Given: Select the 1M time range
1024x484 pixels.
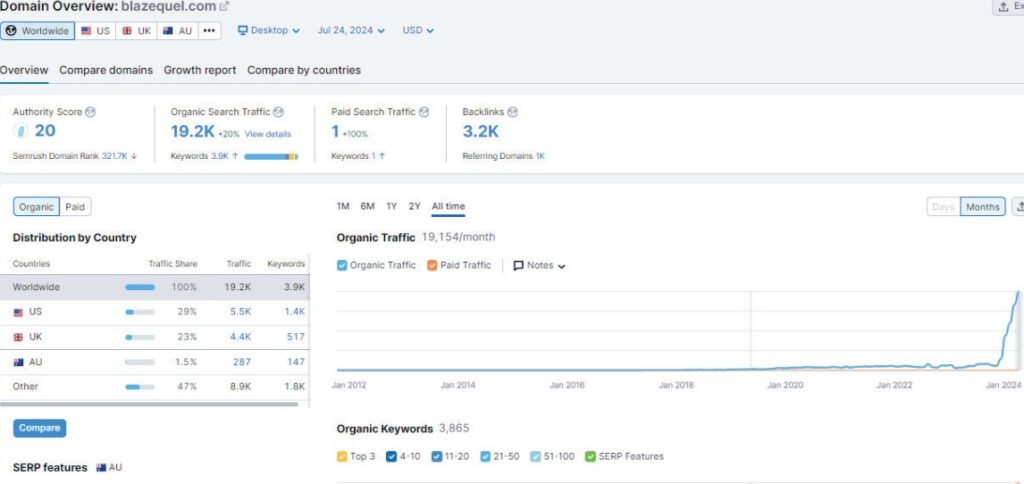Looking at the screenshot, I should point(343,206).
